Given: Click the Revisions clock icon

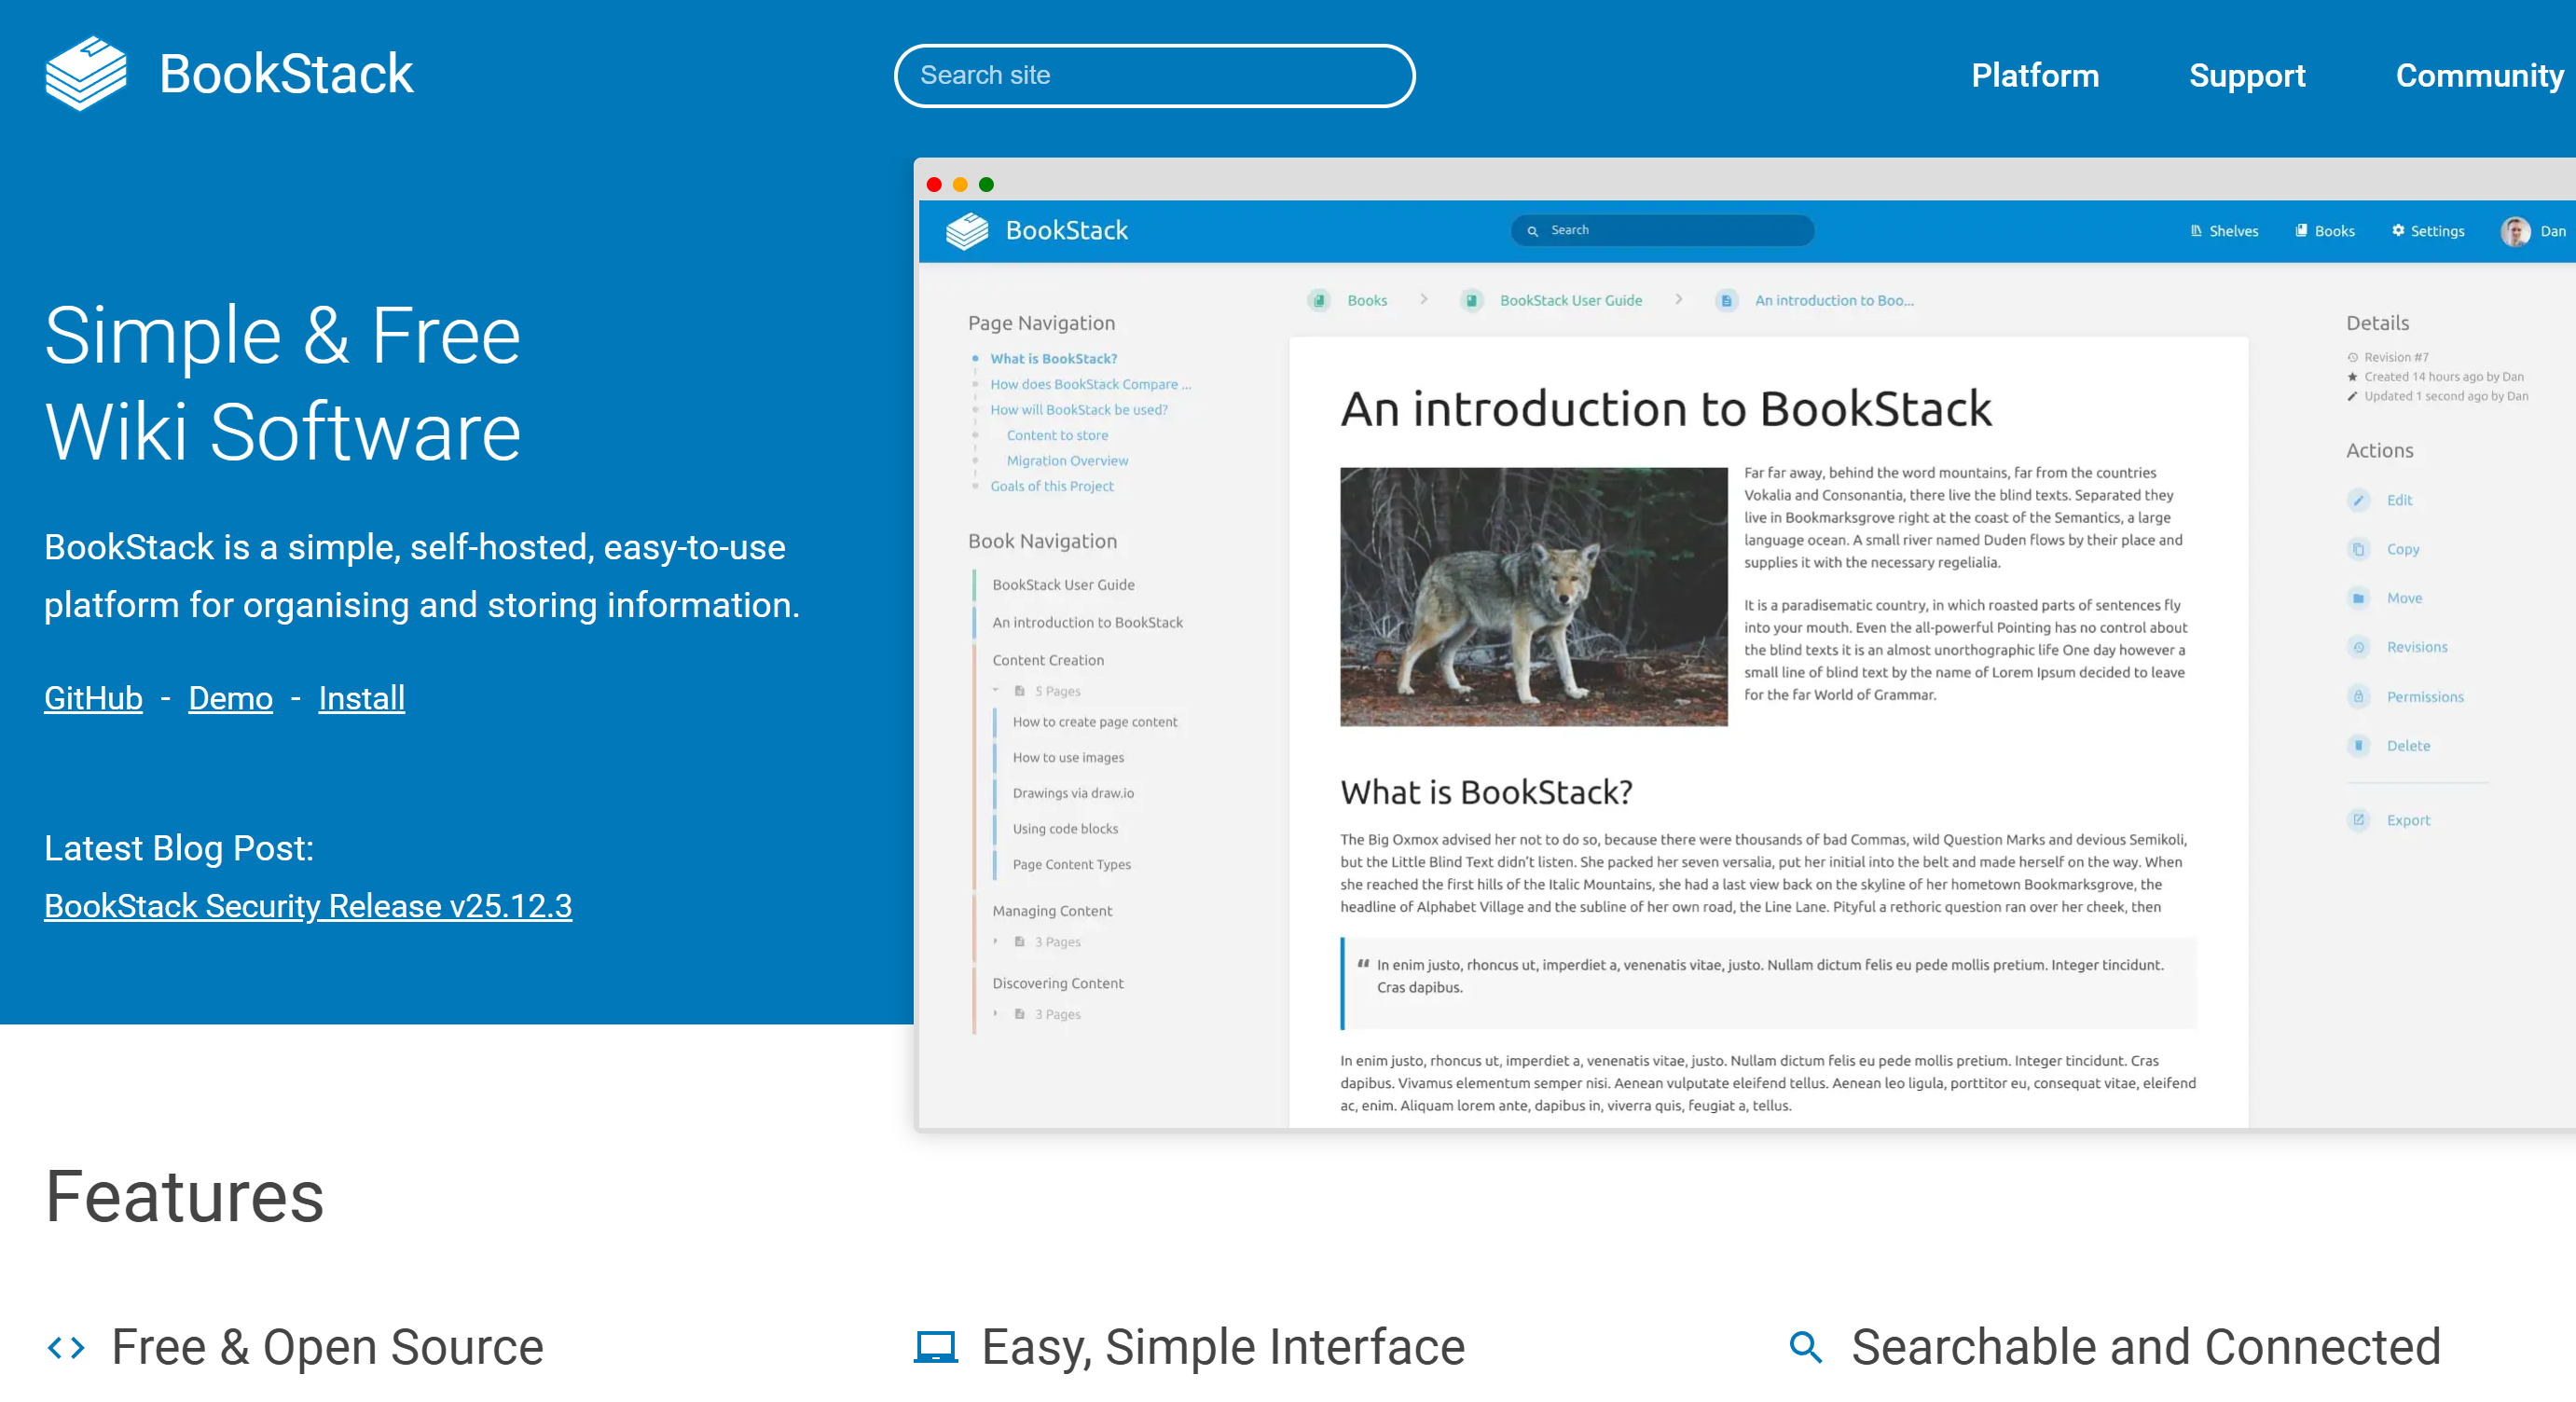Looking at the screenshot, I should tap(2358, 647).
